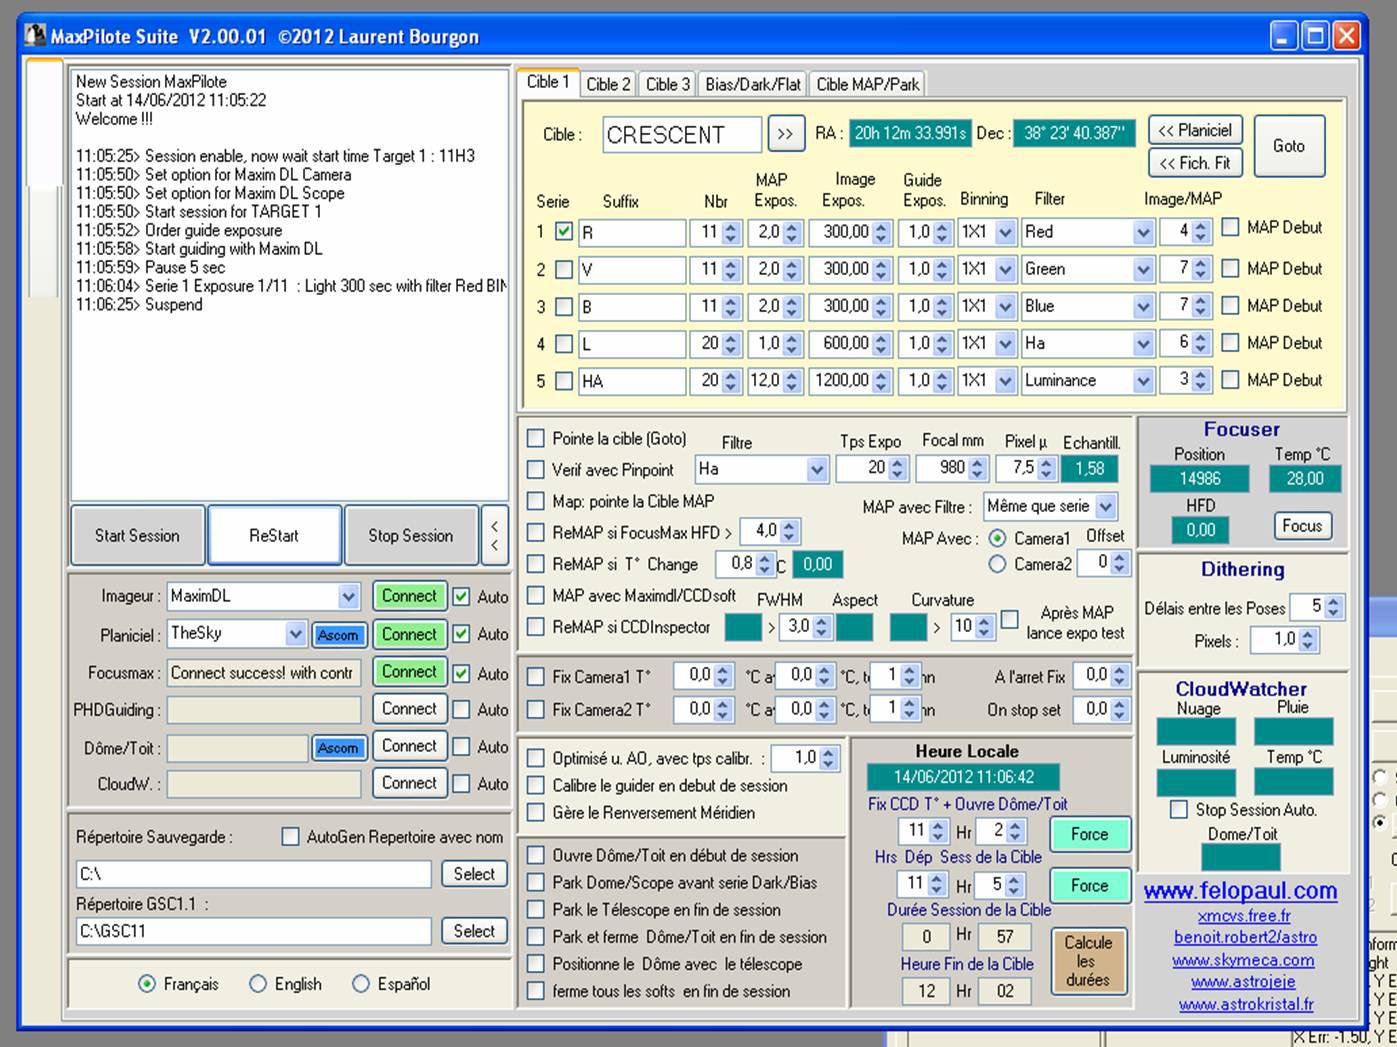Screen dimensions: 1397x1047
Task: Switch to the Bias/Dark/Flat tab
Action: coord(752,84)
